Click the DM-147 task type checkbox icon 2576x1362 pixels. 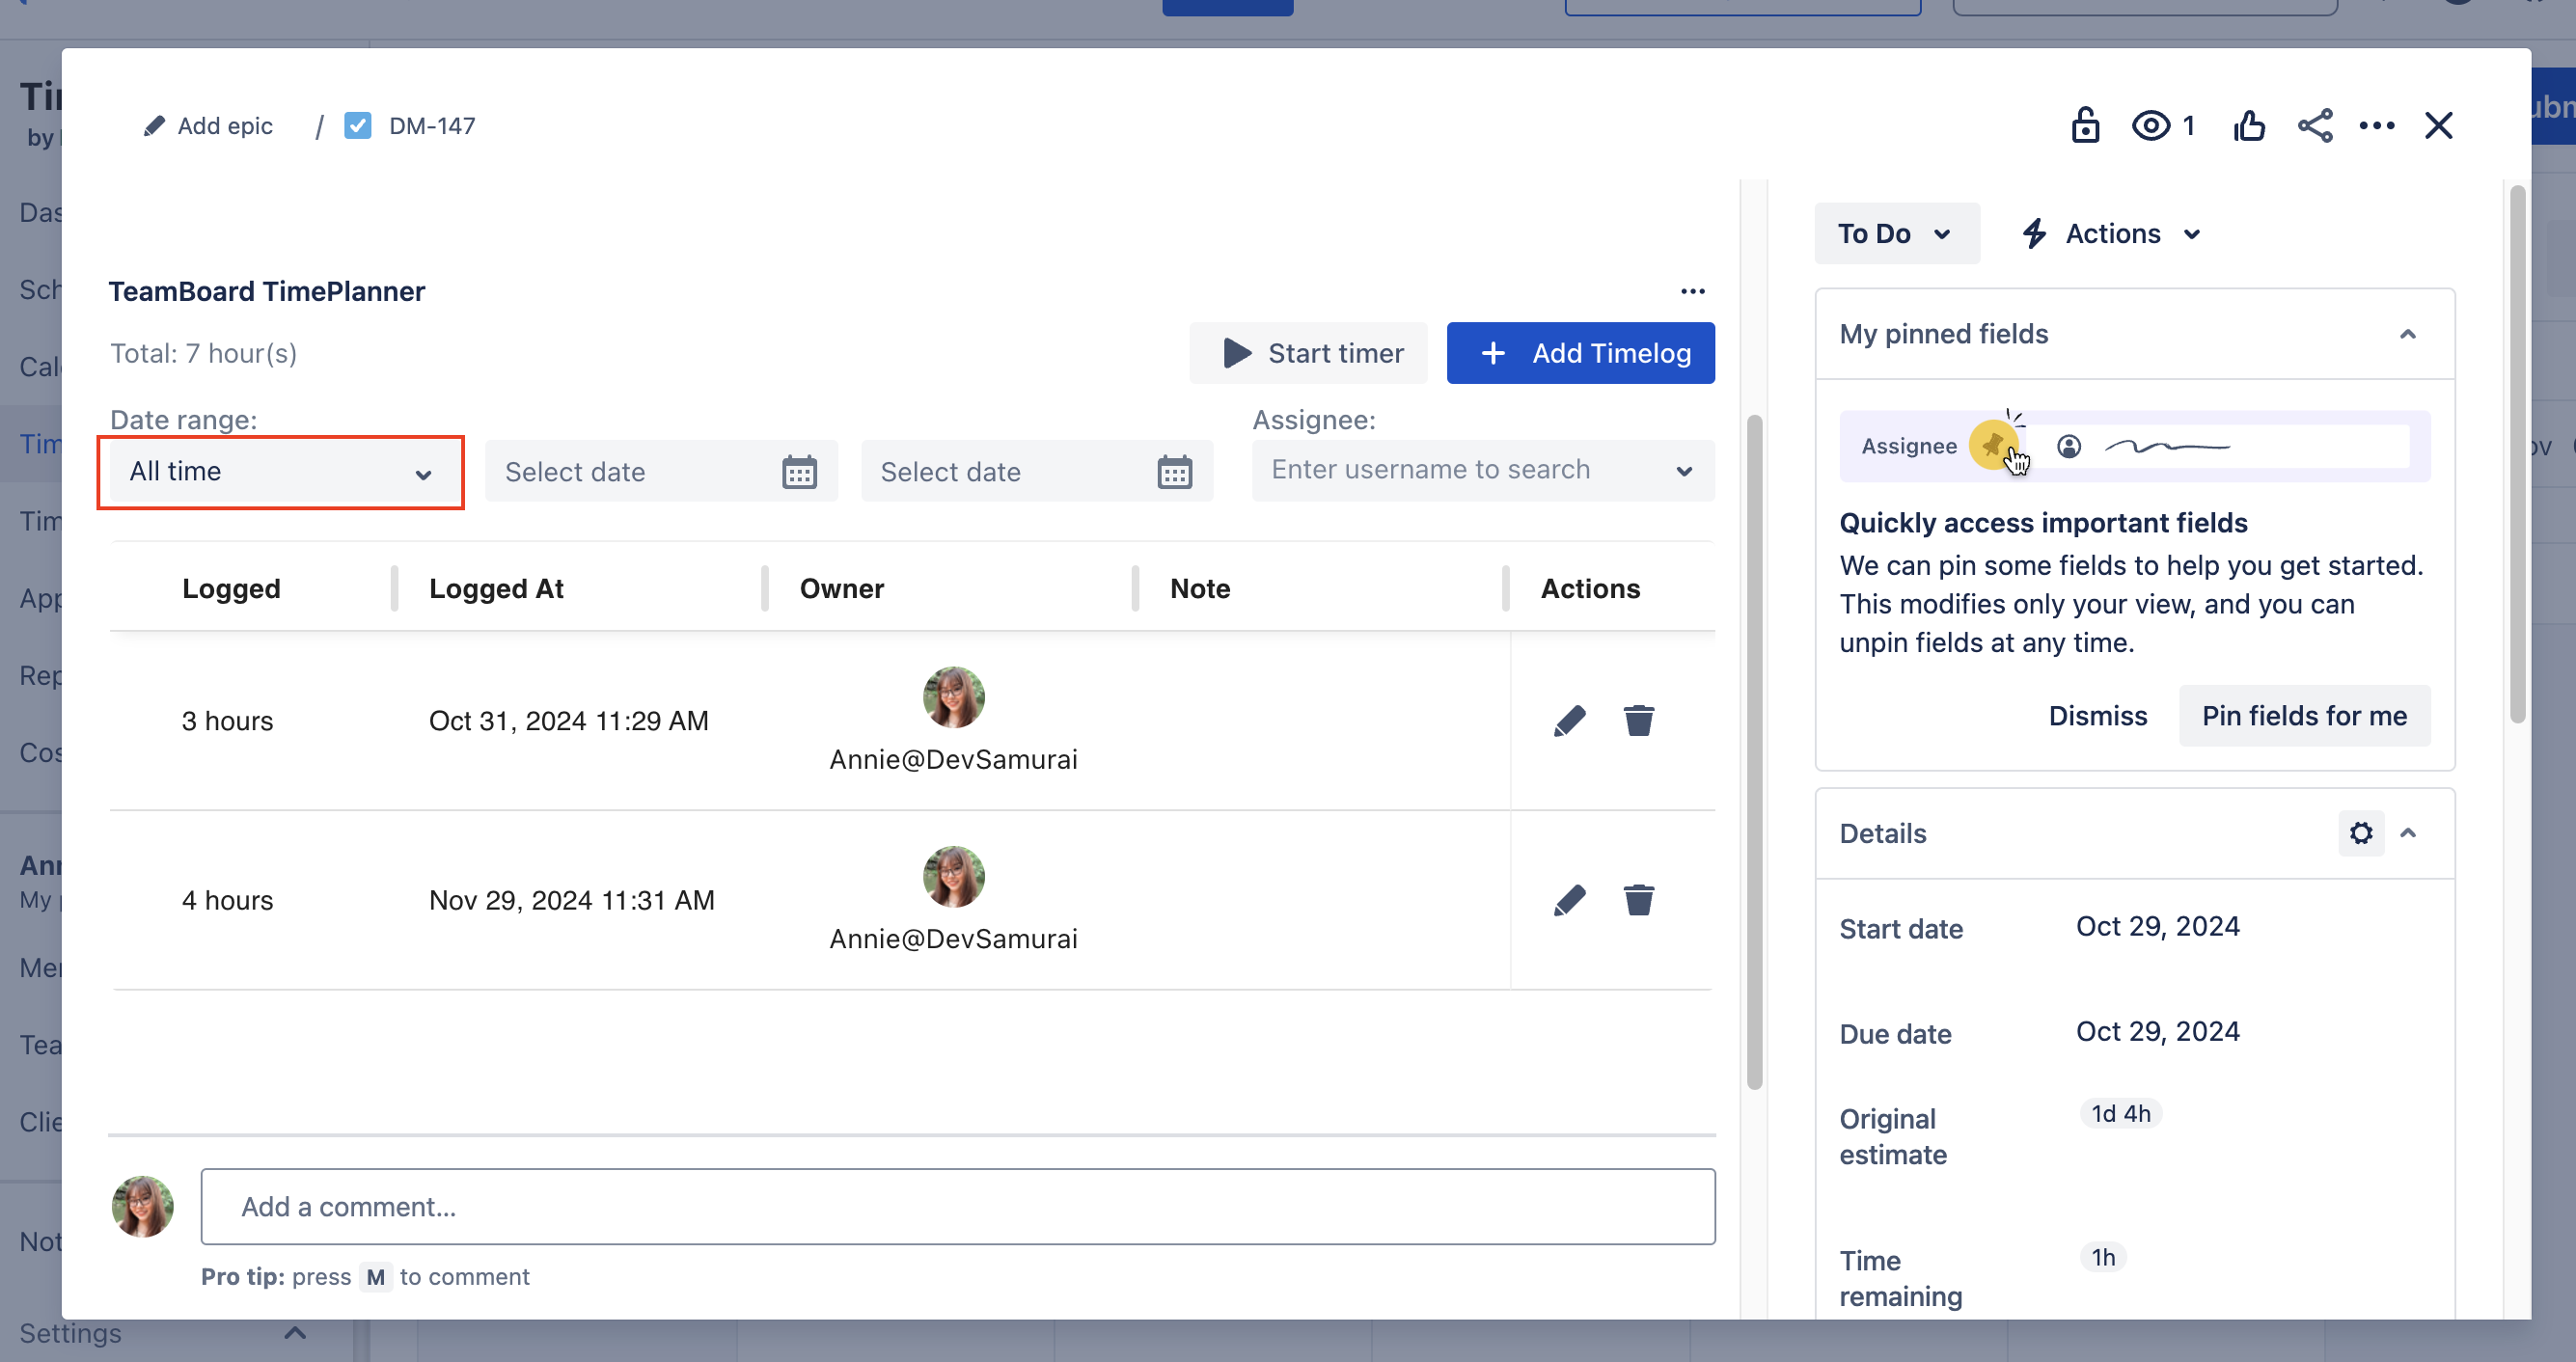pos(357,126)
